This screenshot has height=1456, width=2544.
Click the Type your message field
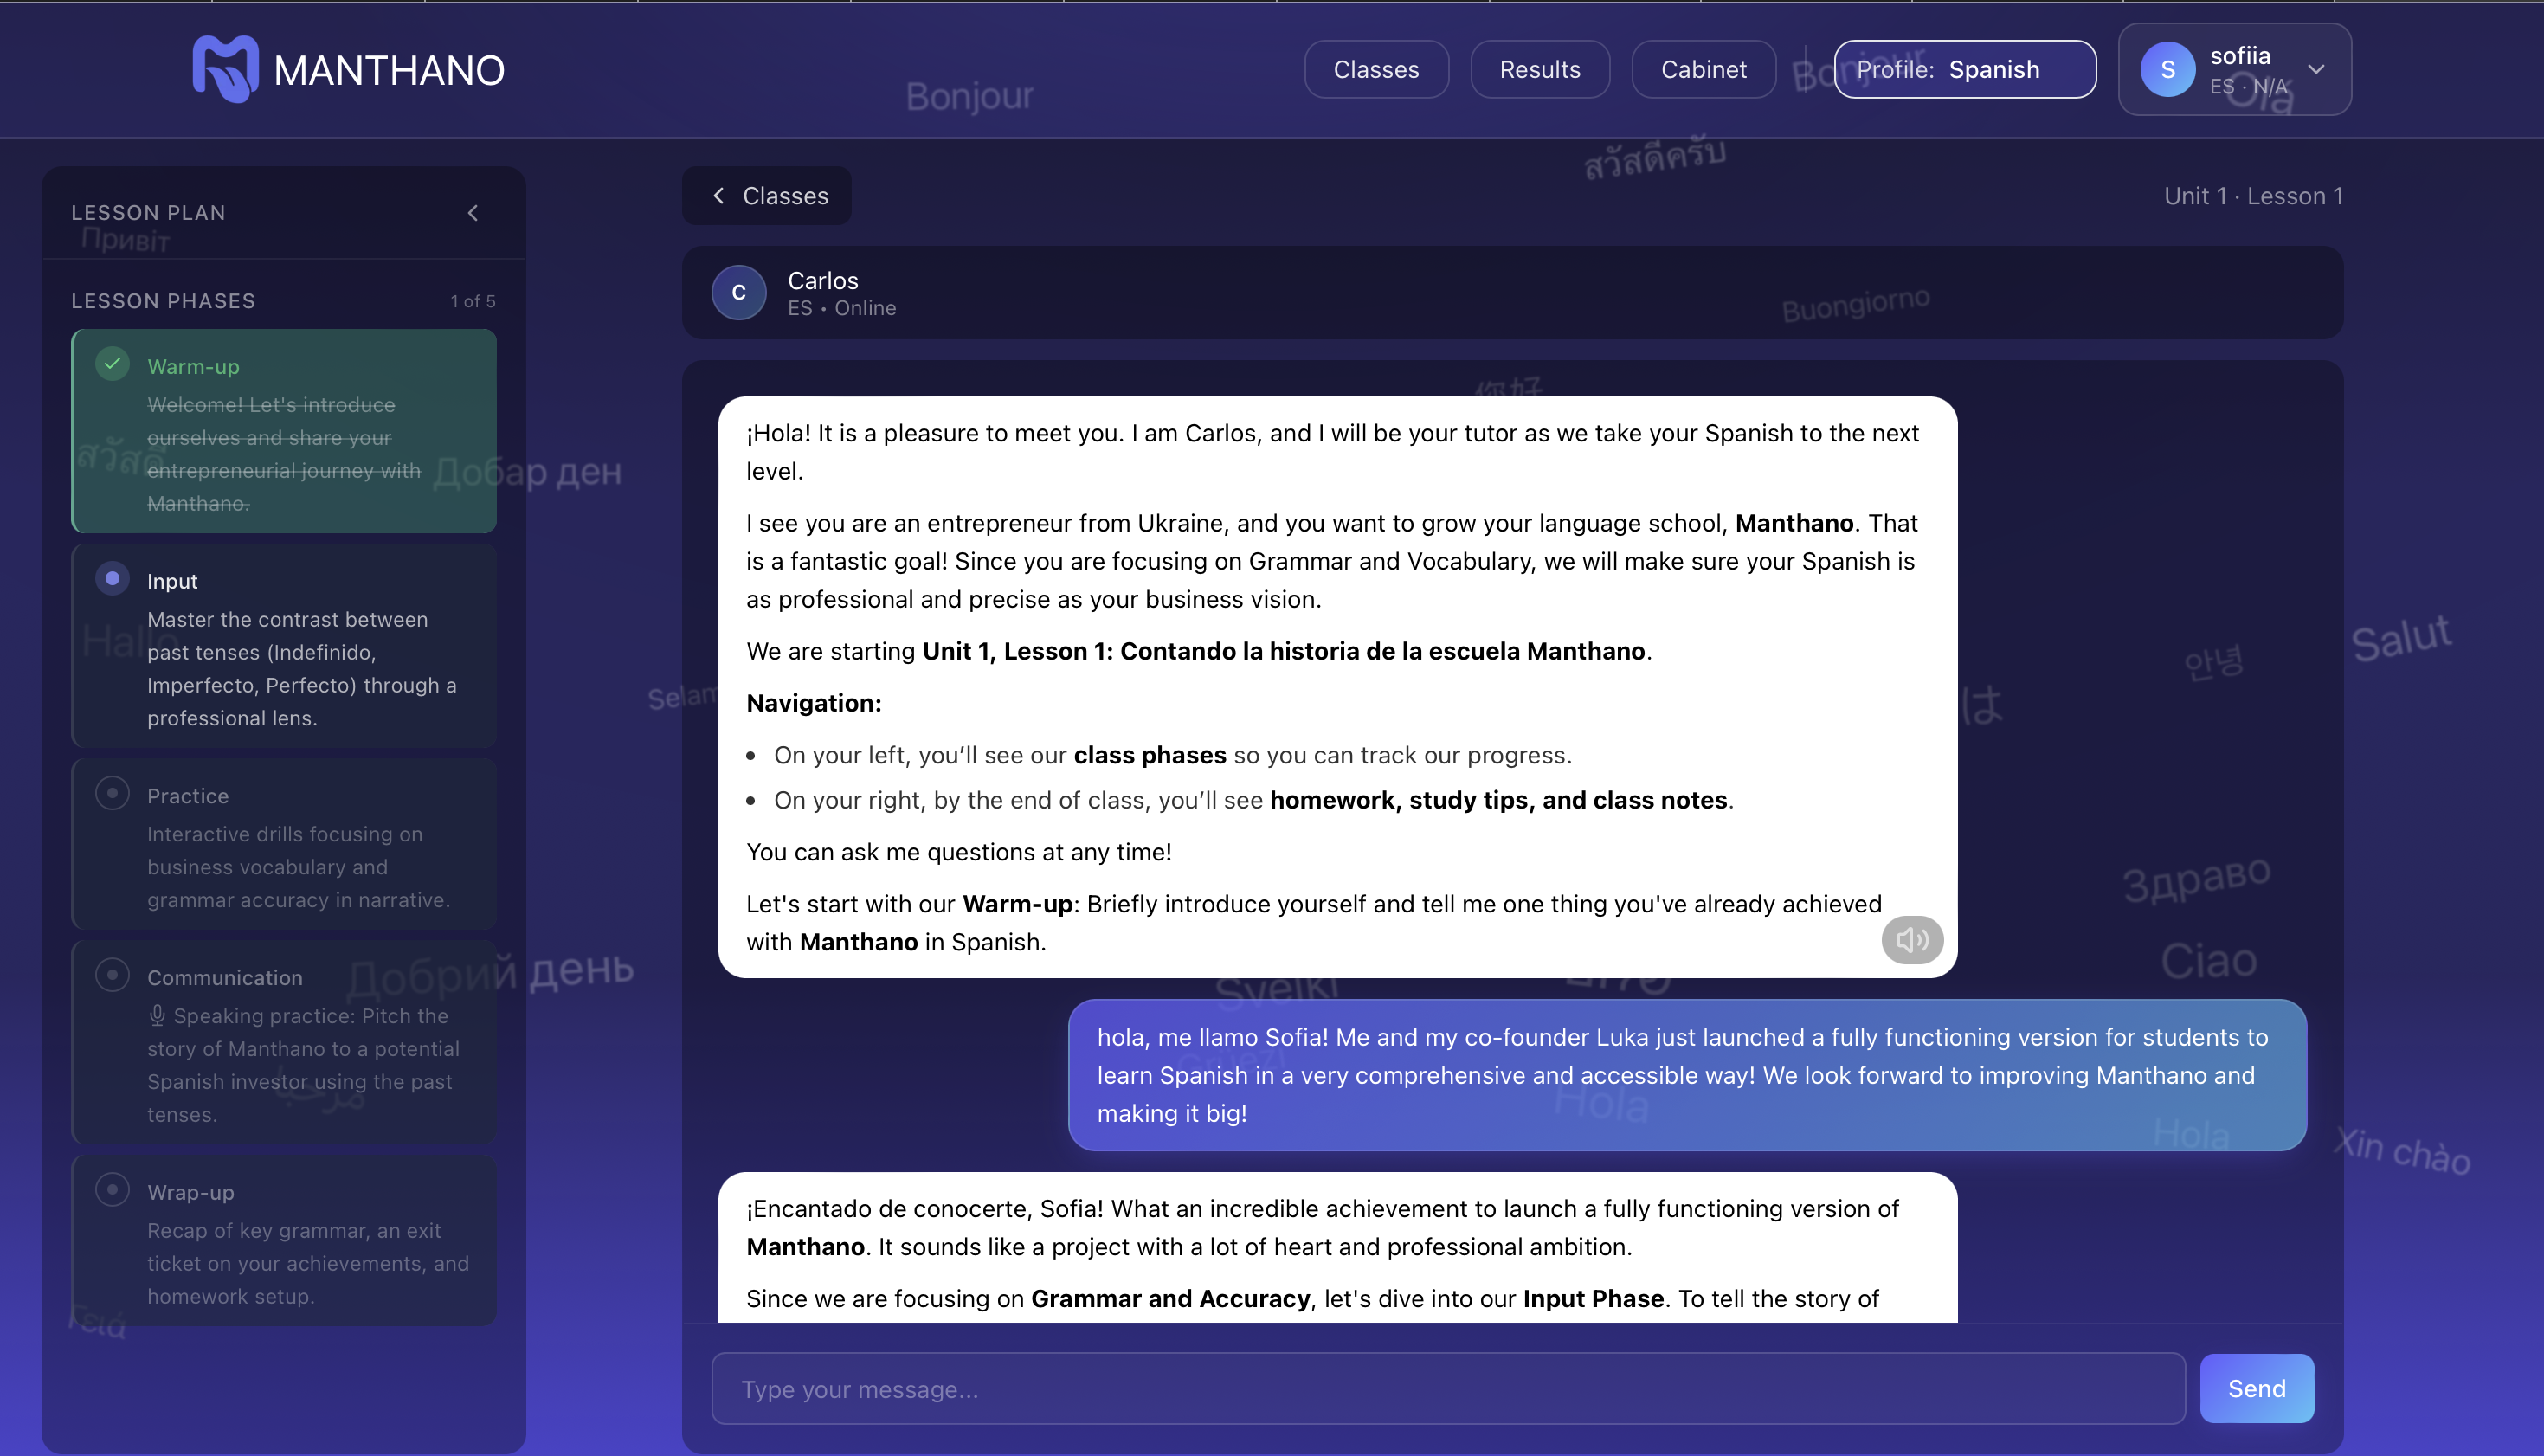[1447, 1389]
